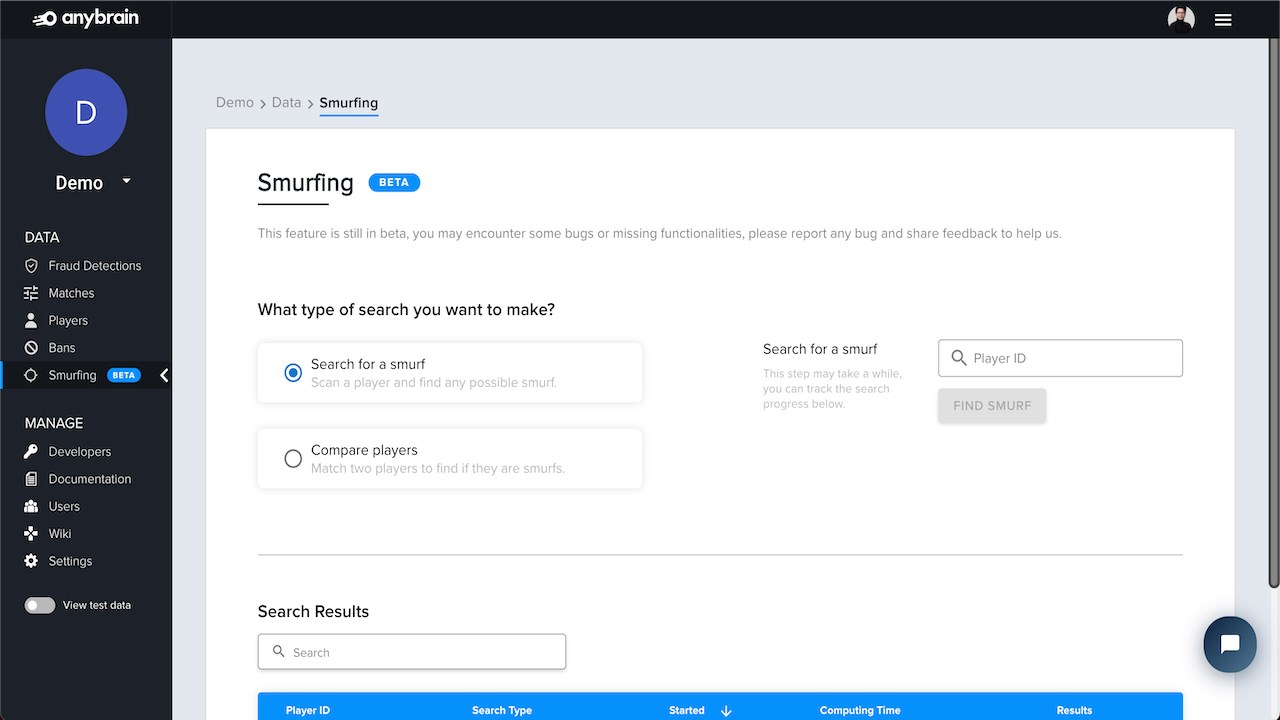Select Compare players radio option
This screenshot has height=720, width=1280.
(293, 459)
